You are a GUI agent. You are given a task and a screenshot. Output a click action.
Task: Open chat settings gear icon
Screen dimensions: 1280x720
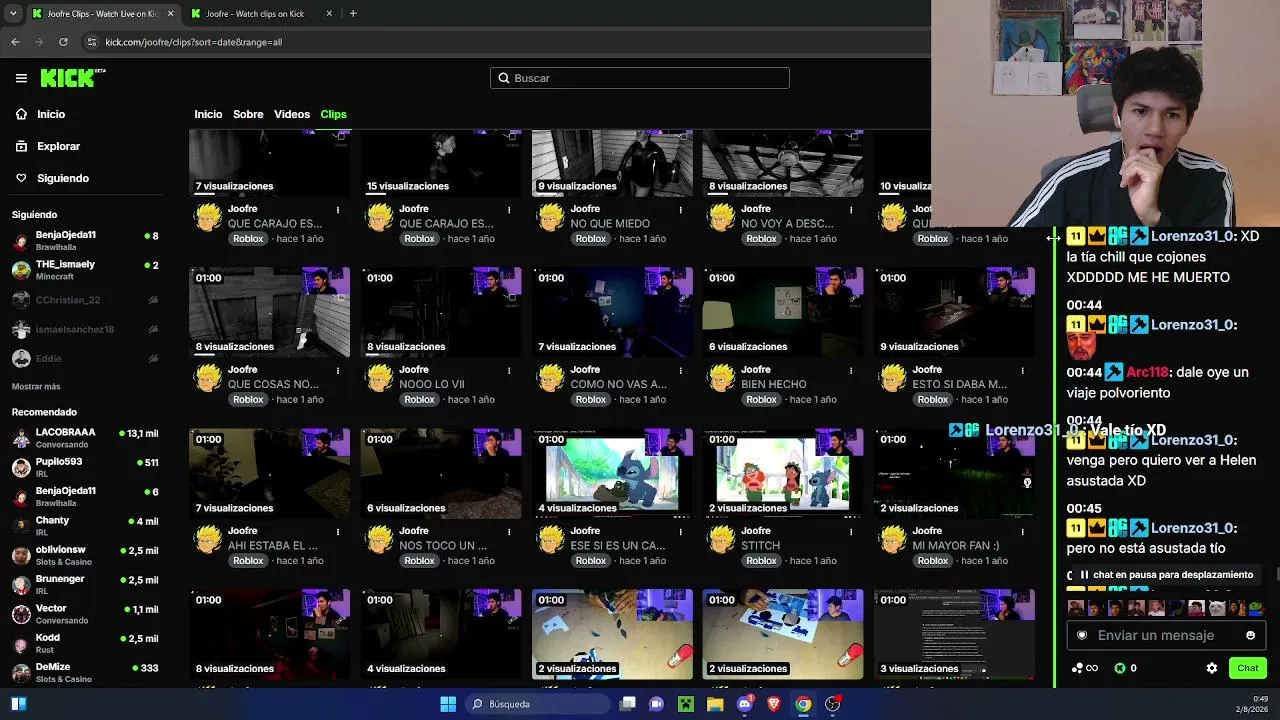pyautogui.click(x=1212, y=668)
